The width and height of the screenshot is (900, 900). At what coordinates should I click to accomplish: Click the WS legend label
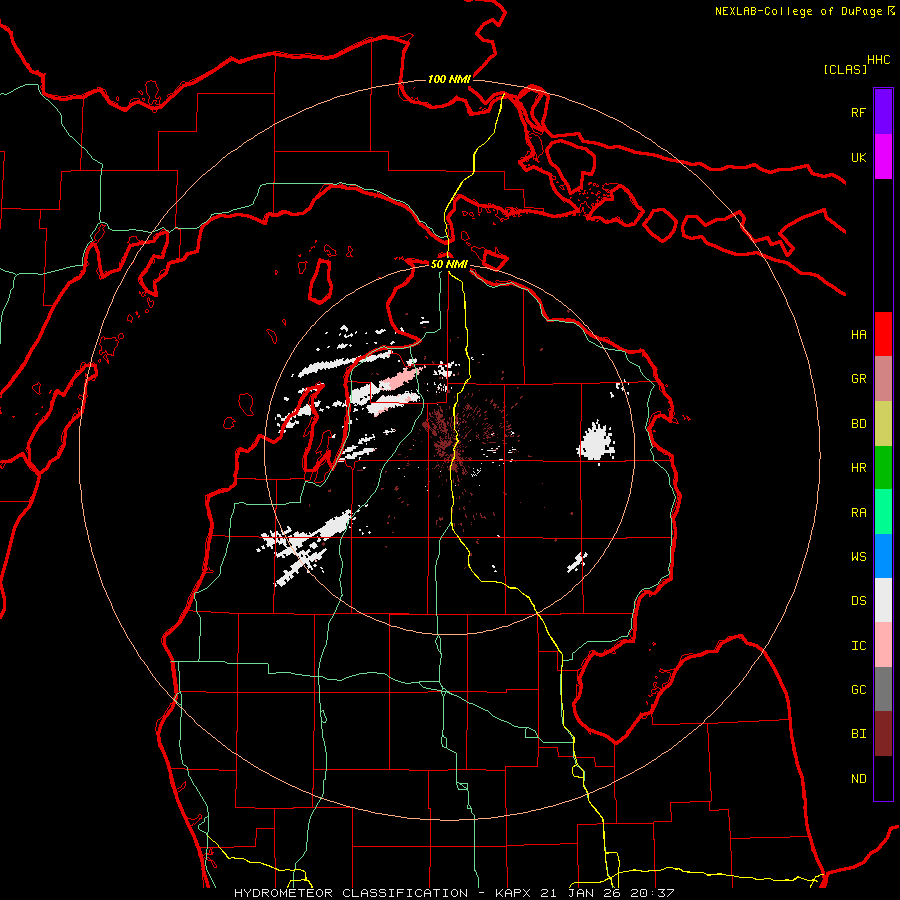(x=858, y=557)
